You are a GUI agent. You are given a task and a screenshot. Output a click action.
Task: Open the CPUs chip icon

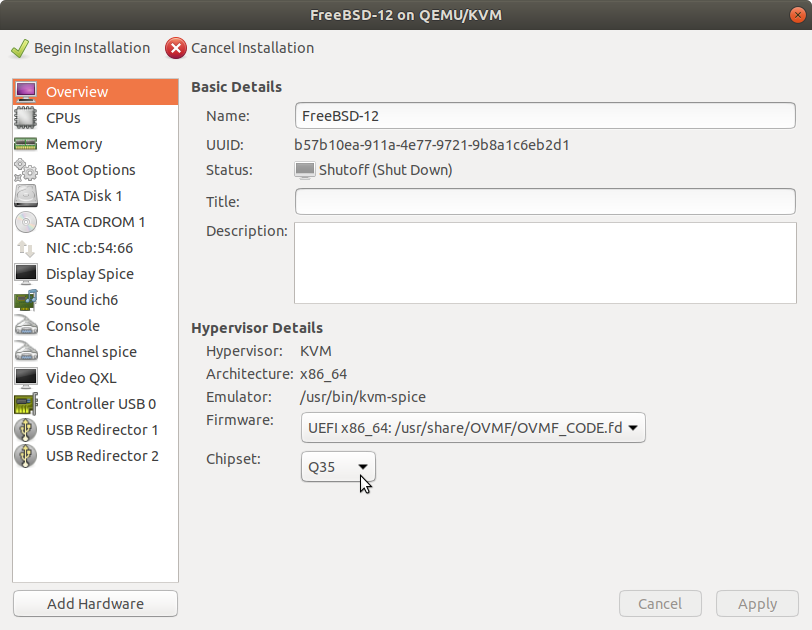26,118
